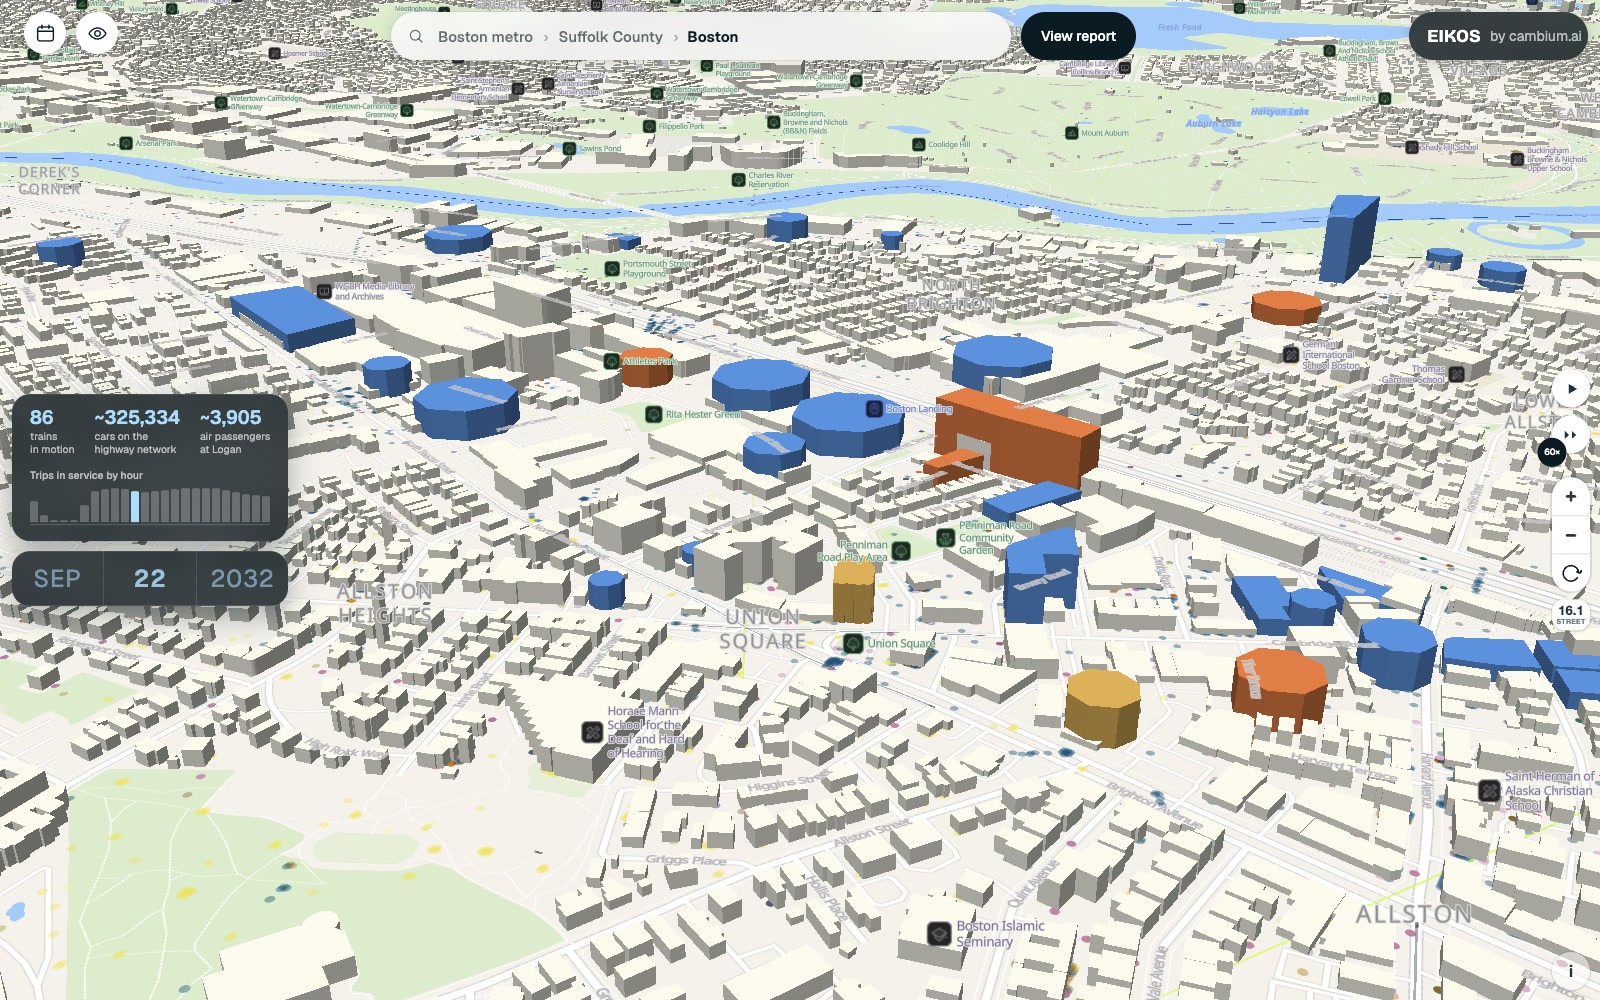Open the View report button
This screenshot has width=1600, height=1000.
(1078, 36)
